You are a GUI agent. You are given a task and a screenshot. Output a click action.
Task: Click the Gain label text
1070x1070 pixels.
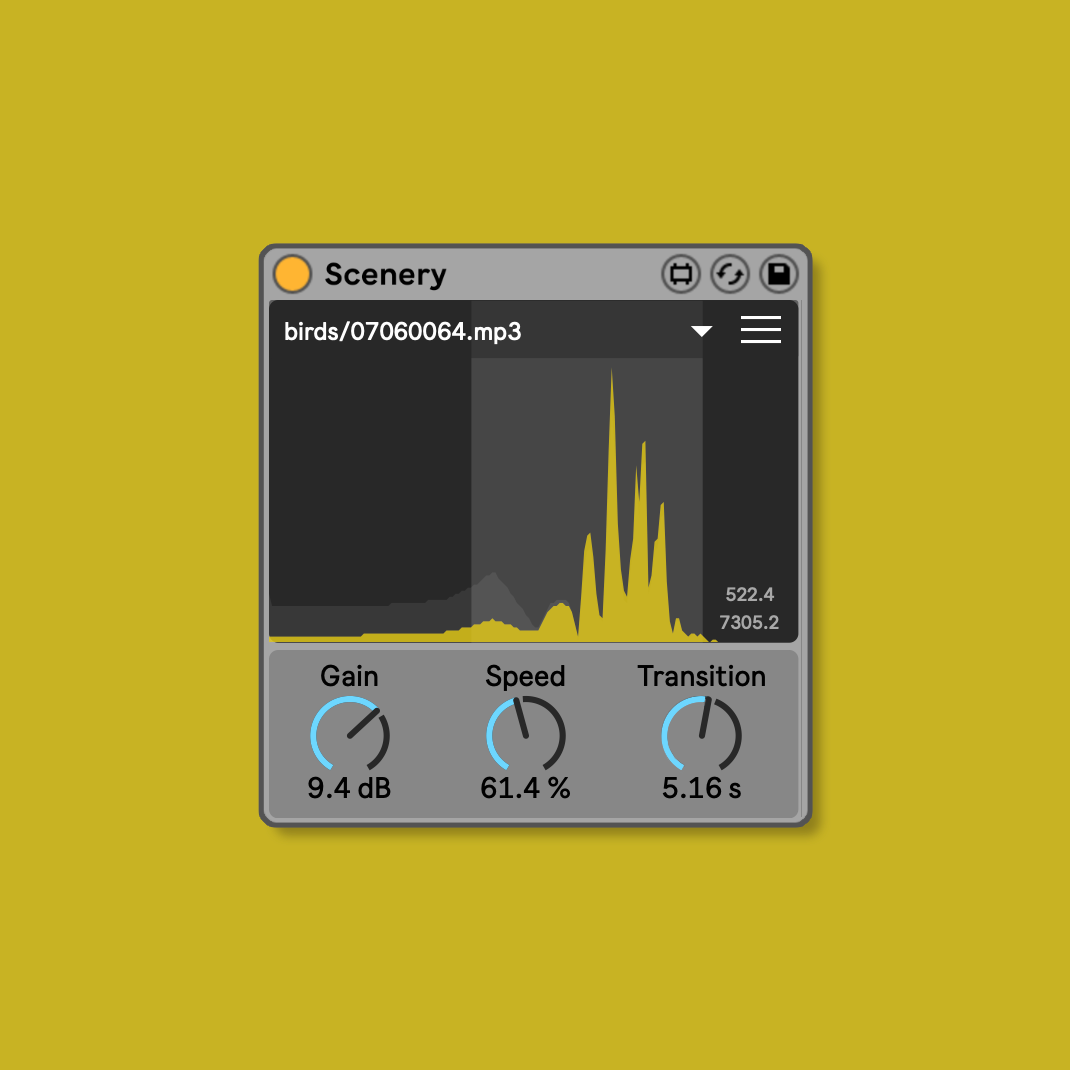pos(349,677)
